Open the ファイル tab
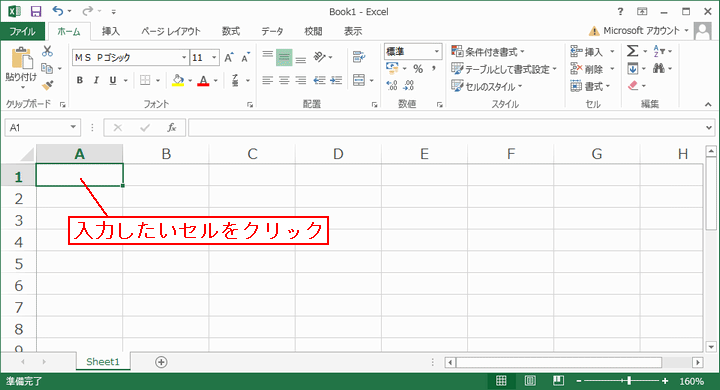The width and height of the screenshot is (720, 390). click(x=22, y=31)
